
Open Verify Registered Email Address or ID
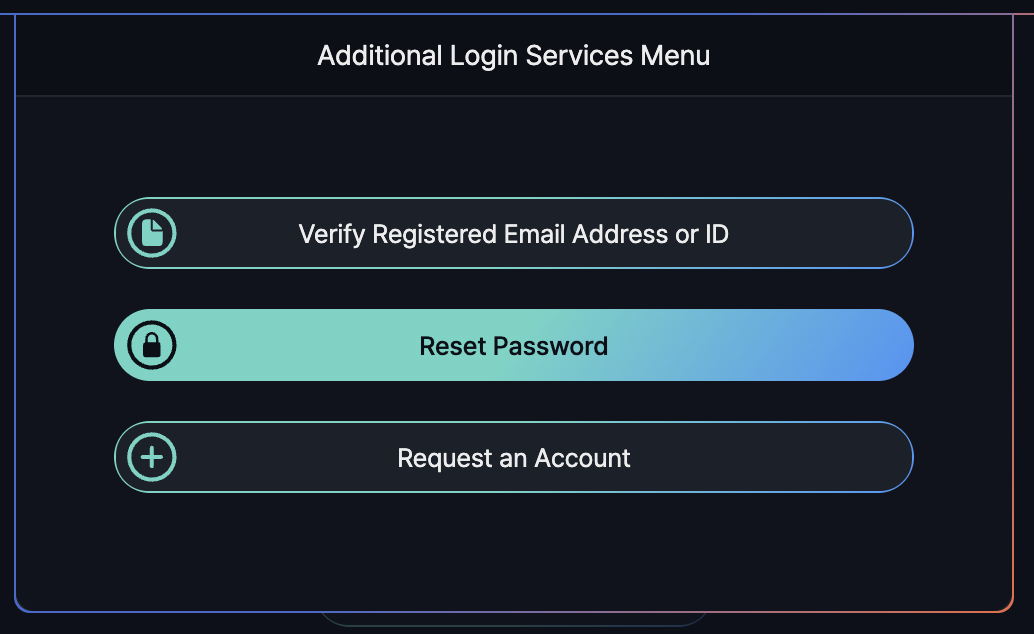[x=514, y=234]
